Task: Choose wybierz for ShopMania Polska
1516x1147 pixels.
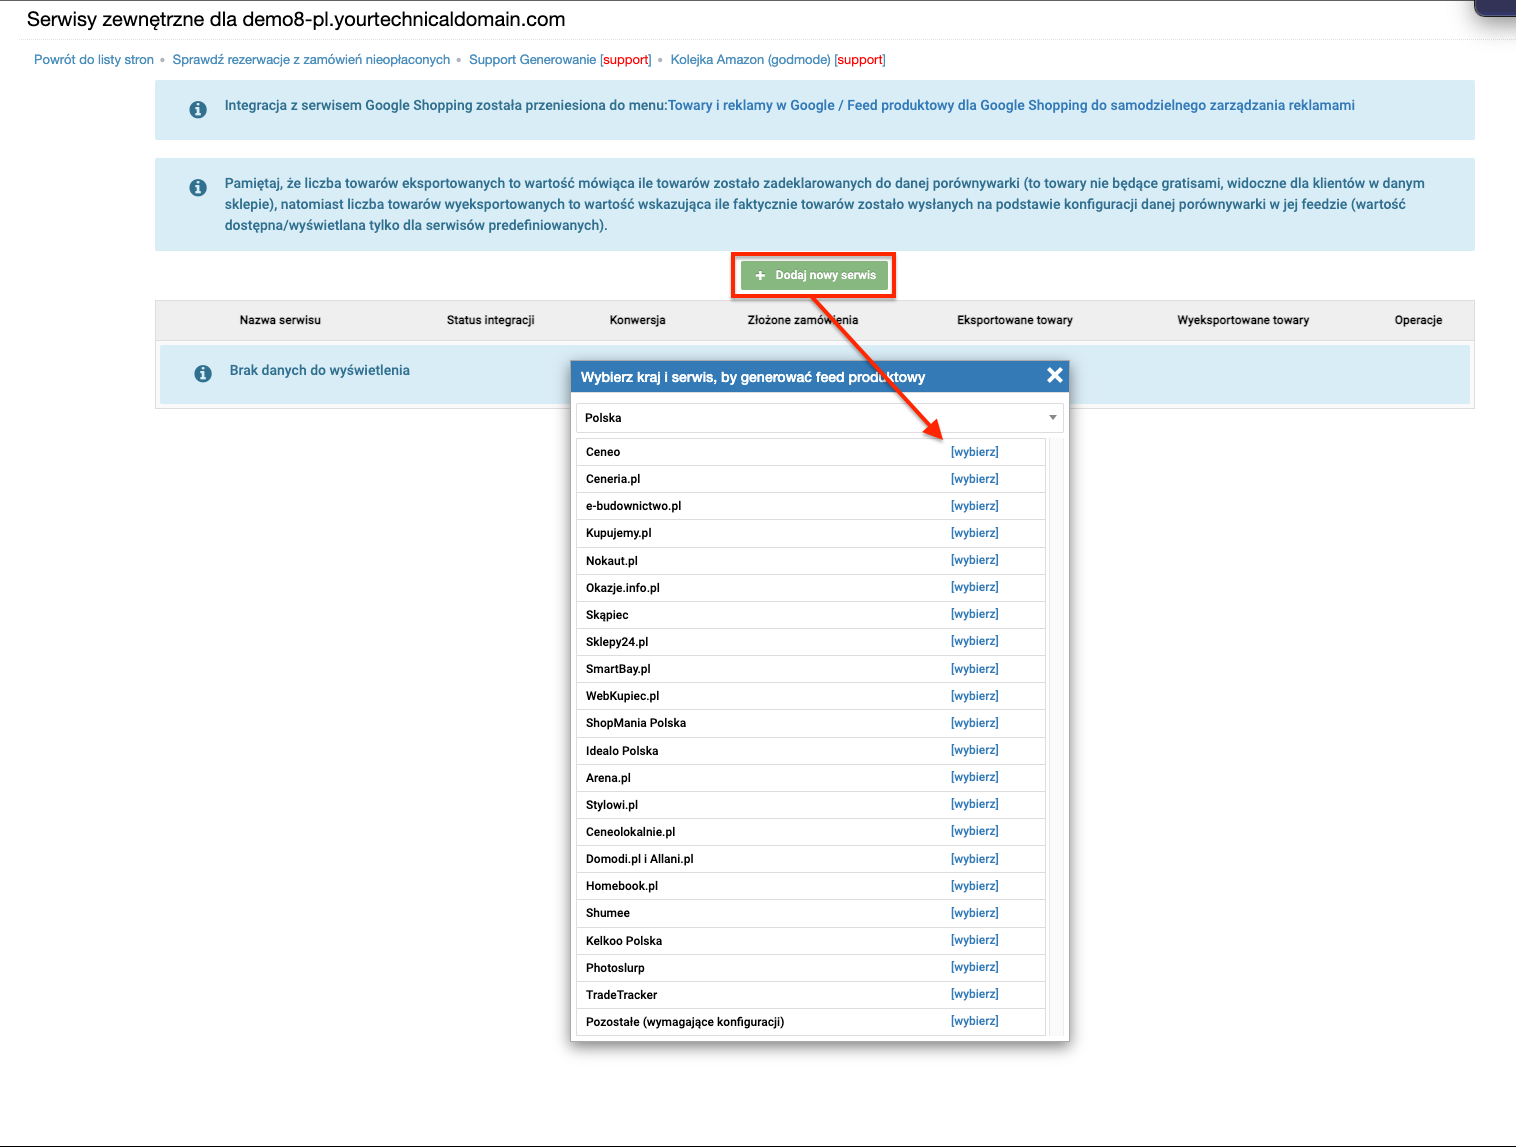Action: pos(974,723)
